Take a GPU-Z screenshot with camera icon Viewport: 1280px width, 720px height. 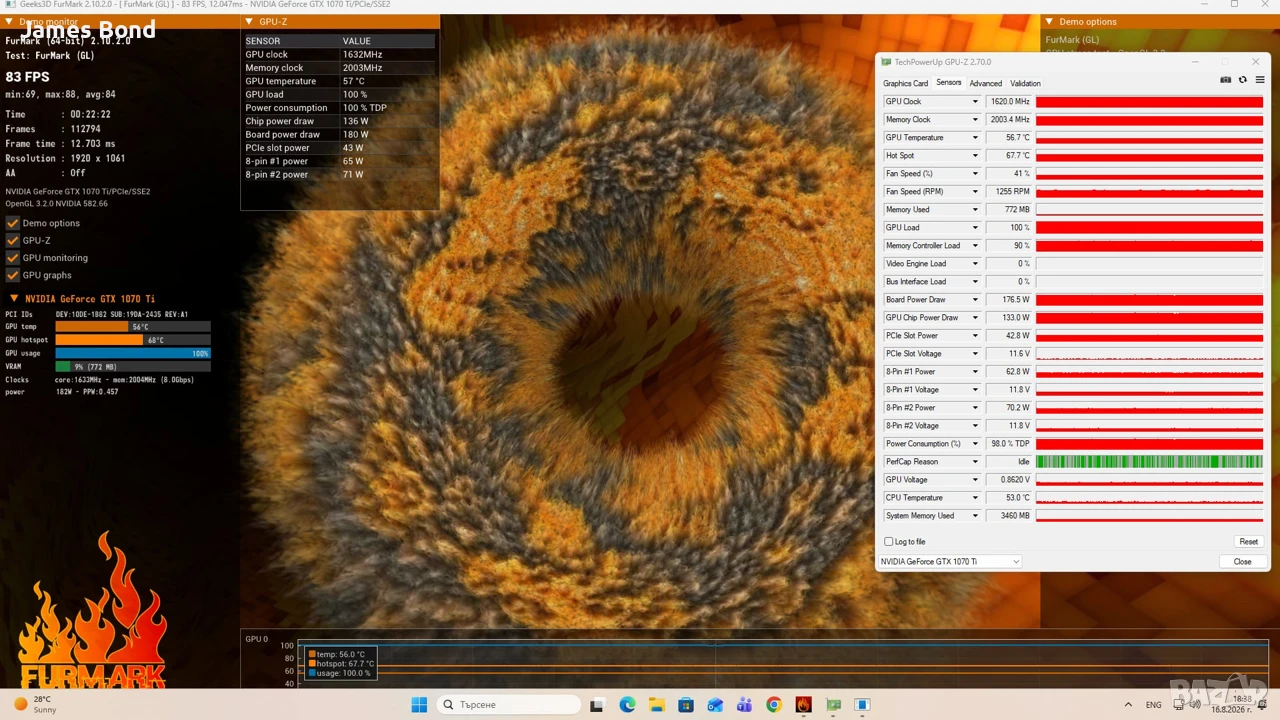(x=1225, y=80)
